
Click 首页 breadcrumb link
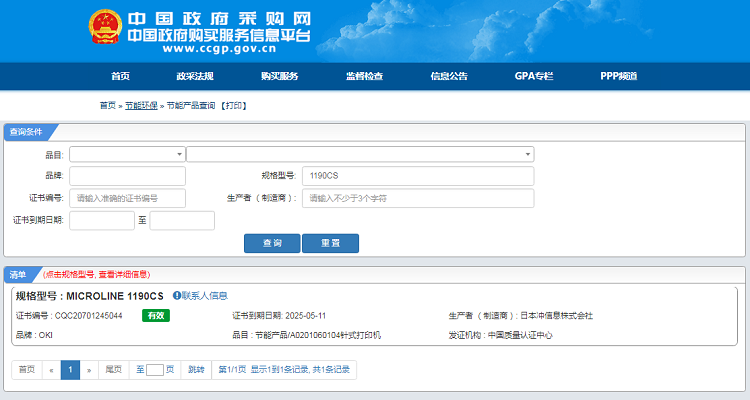(x=108, y=105)
